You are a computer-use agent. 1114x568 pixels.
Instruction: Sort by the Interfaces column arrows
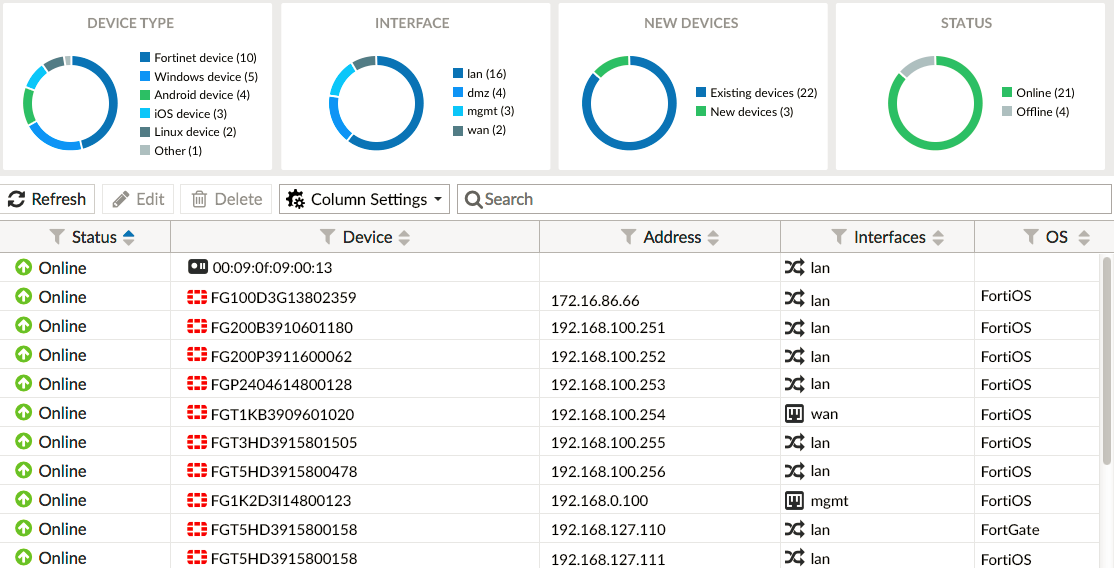(938, 238)
